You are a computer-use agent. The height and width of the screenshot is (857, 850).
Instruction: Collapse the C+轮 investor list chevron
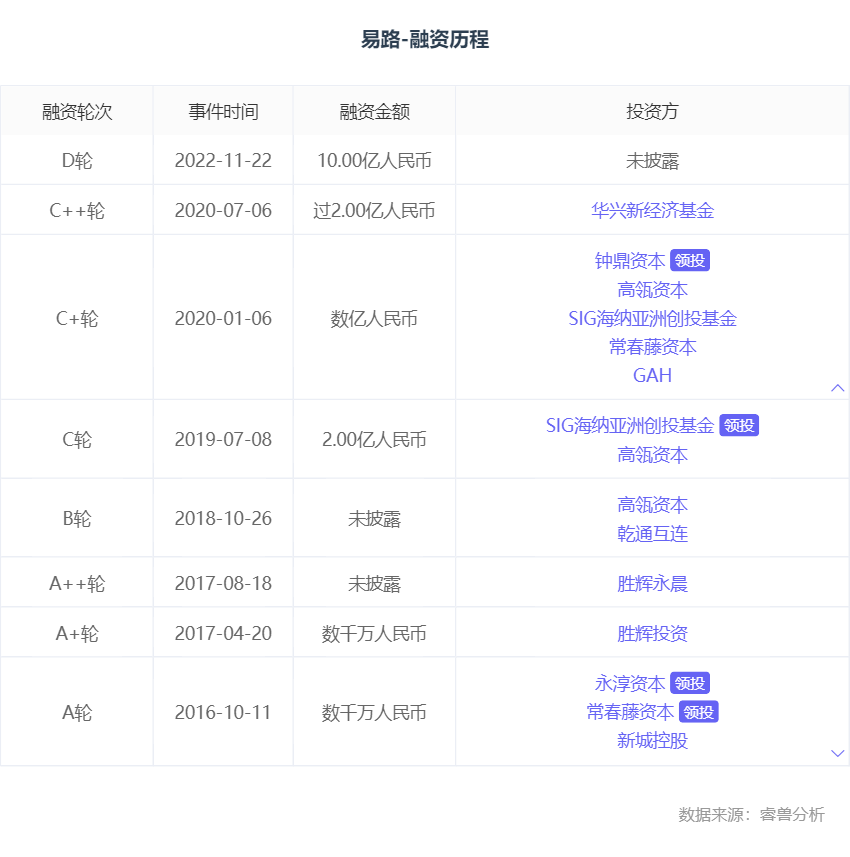837,388
